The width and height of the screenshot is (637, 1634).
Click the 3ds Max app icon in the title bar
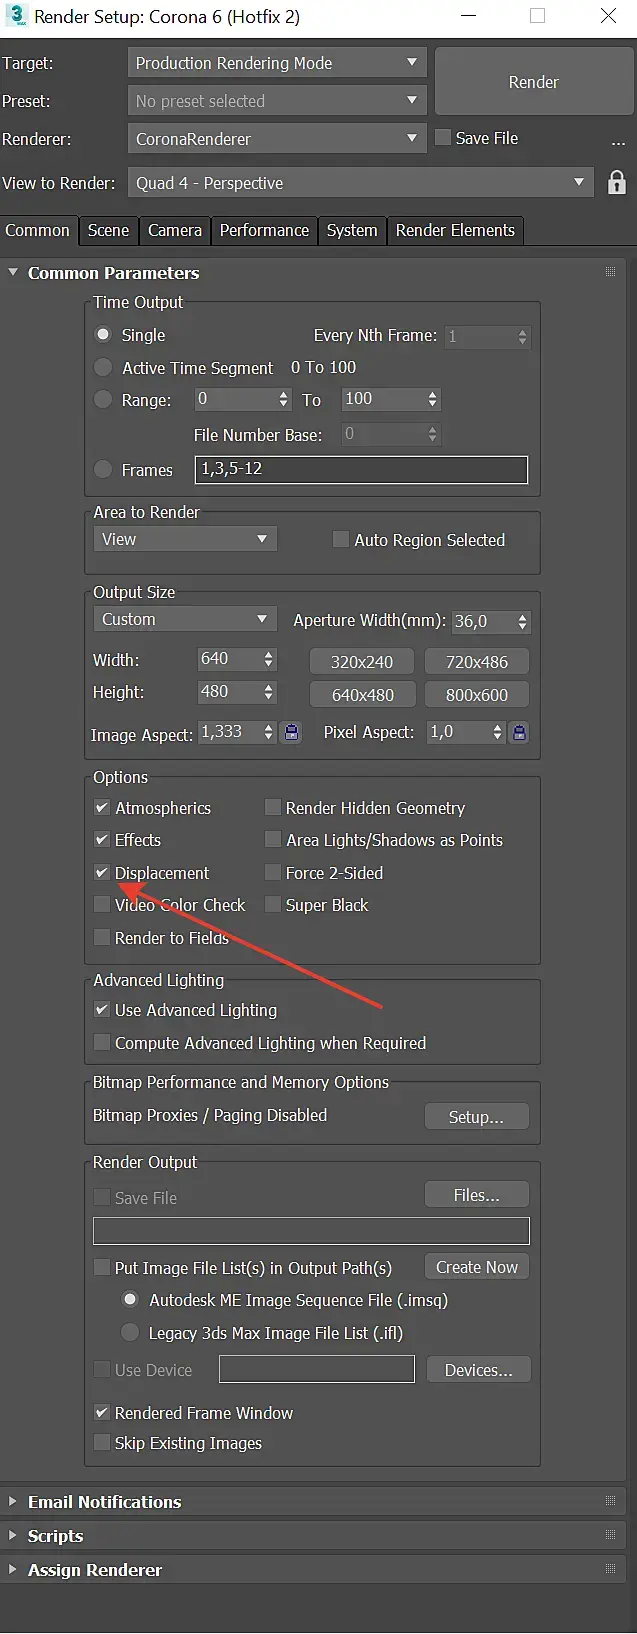click(16, 16)
